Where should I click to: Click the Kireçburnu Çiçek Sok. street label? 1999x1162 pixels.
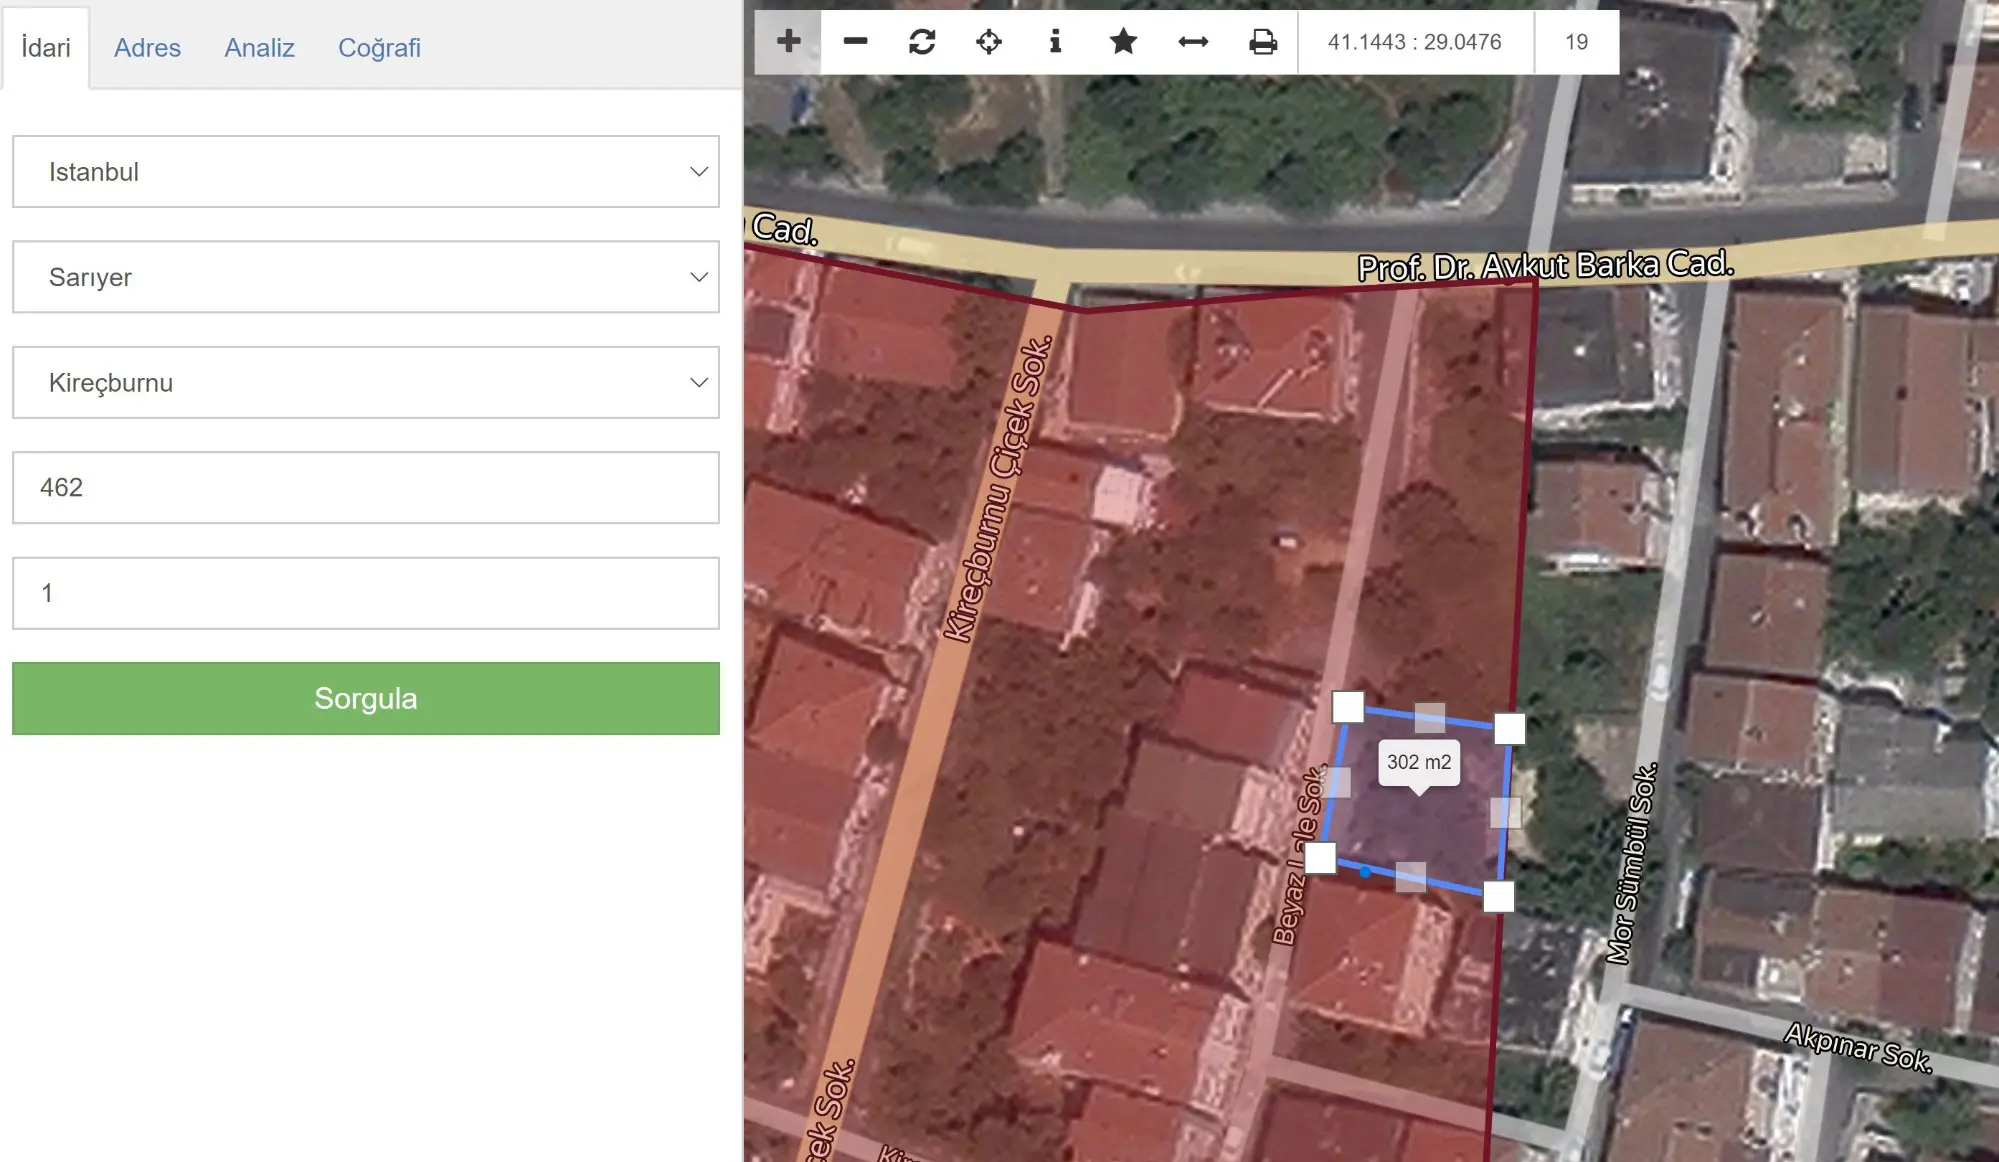[998, 489]
